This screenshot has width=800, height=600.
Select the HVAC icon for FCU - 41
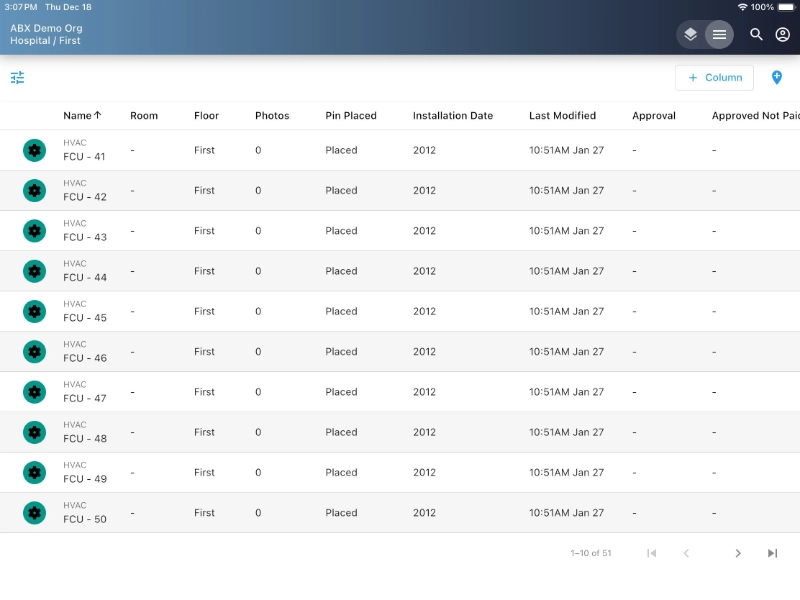click(x=35, y=150)
